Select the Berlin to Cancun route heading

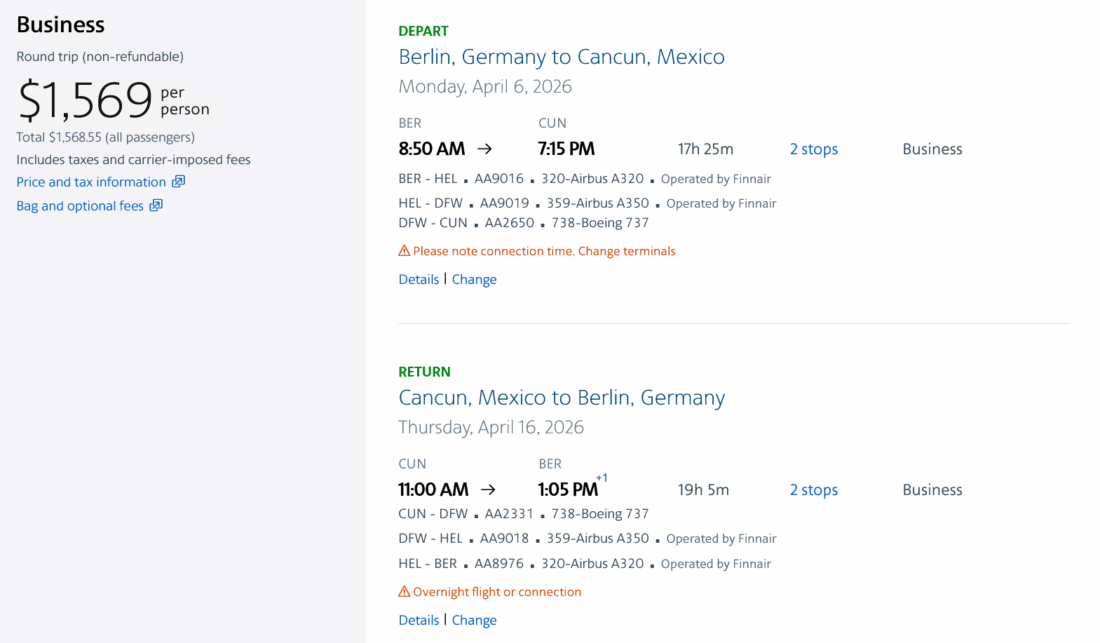tap(561, 57)
